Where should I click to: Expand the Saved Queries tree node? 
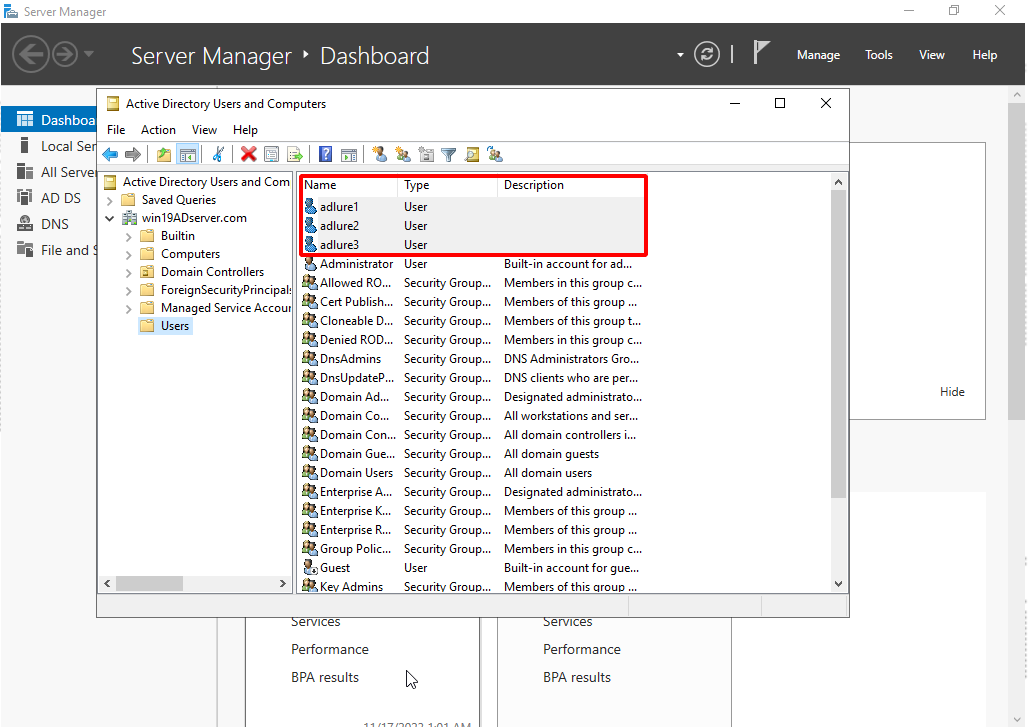109,200
